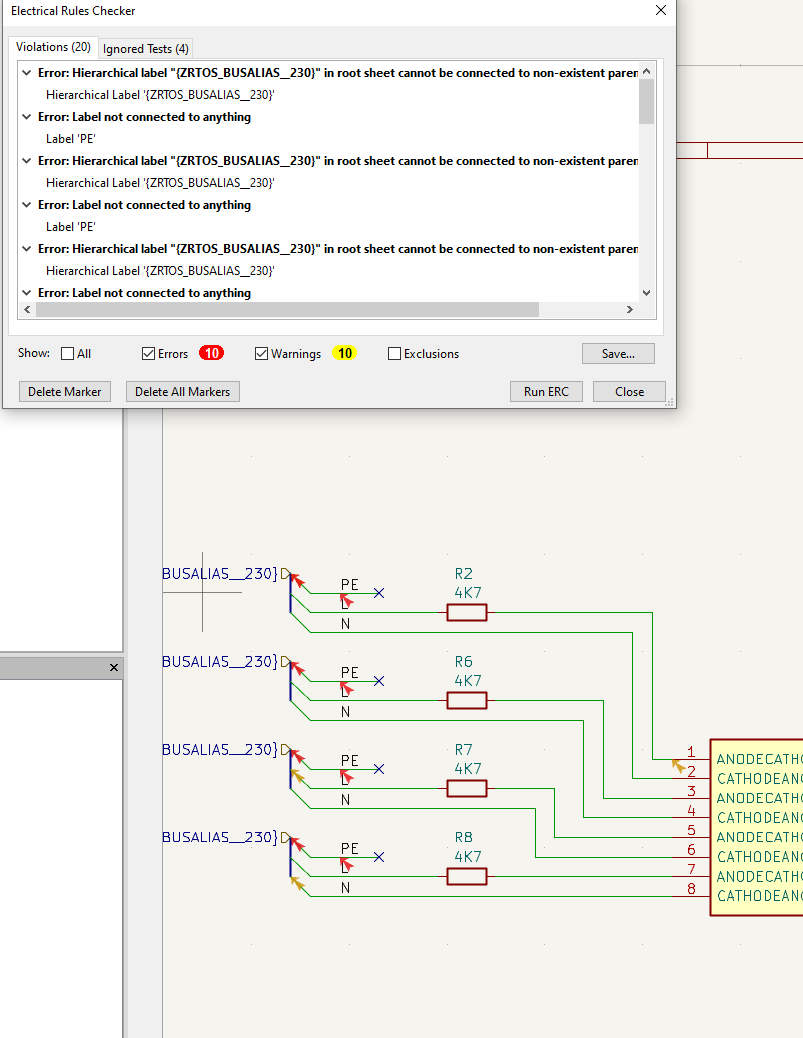Click the Delete All Markers button
Viewport: 803px width, 1038px height.
(x=182, y=392)
